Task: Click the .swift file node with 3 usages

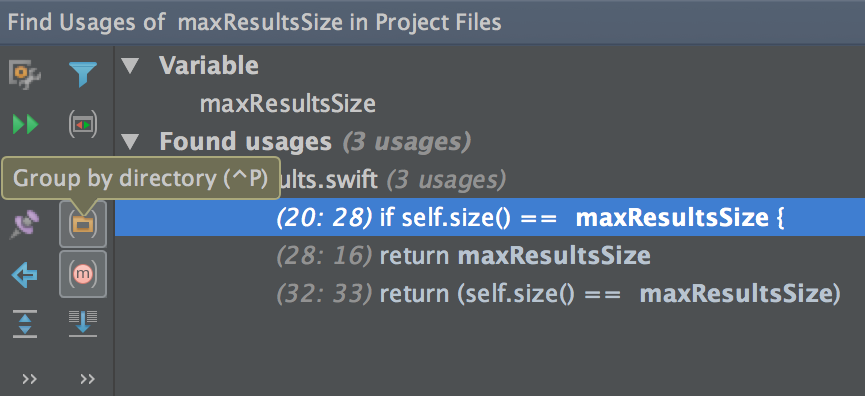Action: tap(393, 179)
